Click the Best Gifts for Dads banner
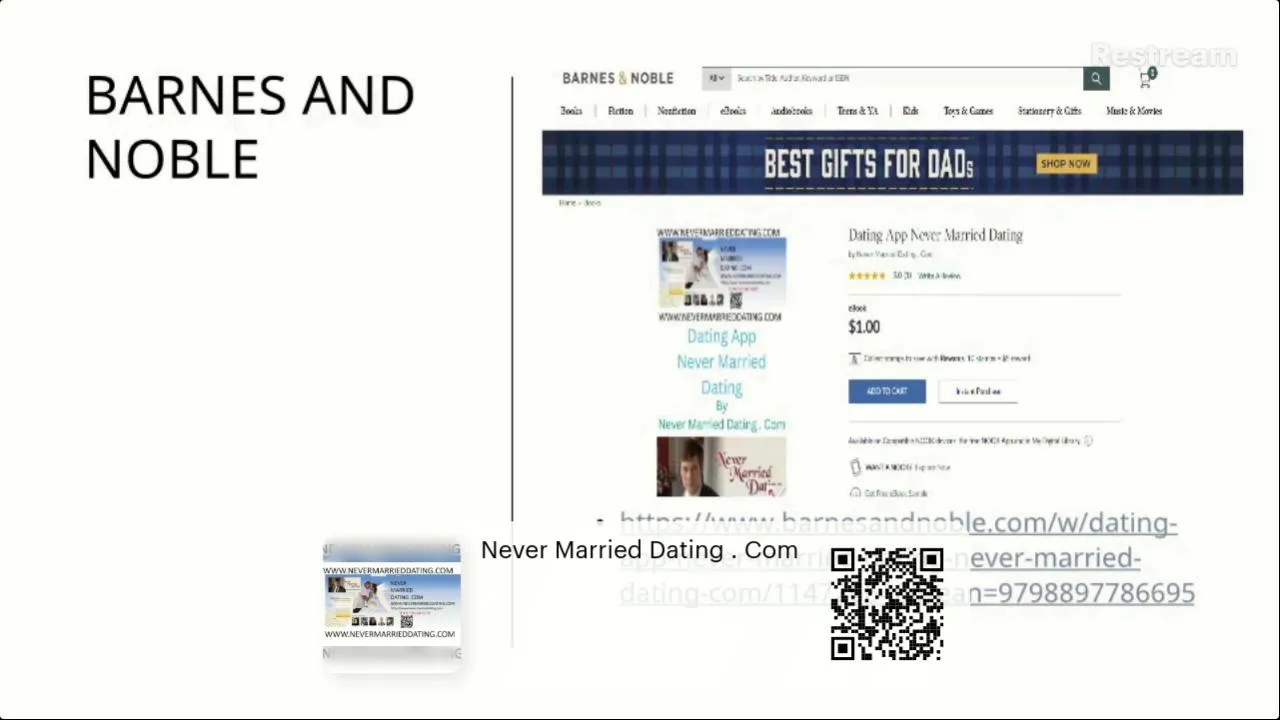The image size is (1280, 720). (892, 163)
